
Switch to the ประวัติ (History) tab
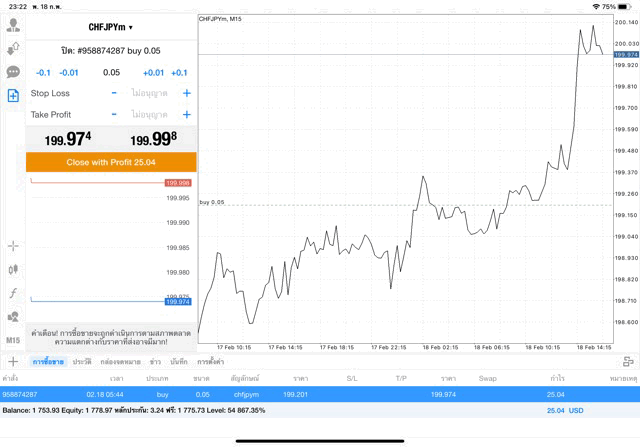pos(82,361)
